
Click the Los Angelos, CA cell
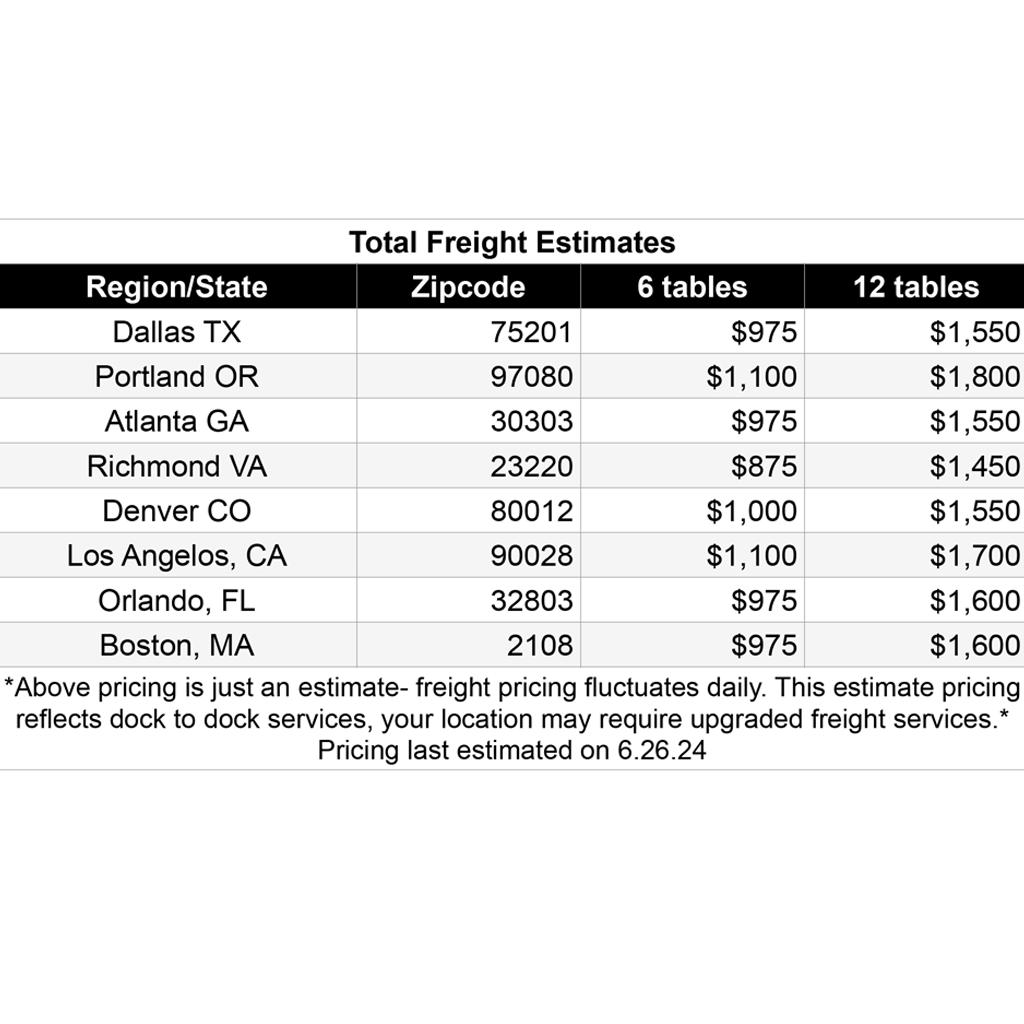pyautogui.click(x=177, y=556)
